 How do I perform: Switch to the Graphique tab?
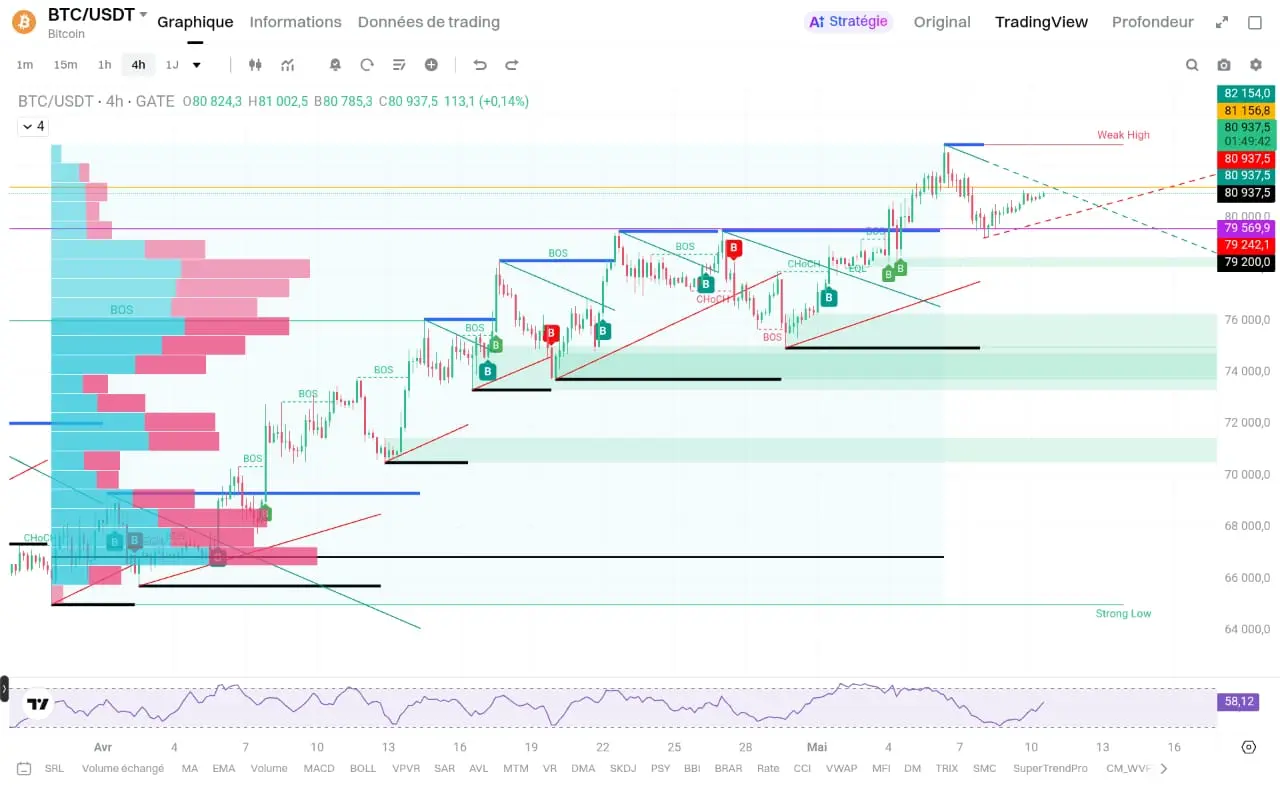tap(195, 22)
